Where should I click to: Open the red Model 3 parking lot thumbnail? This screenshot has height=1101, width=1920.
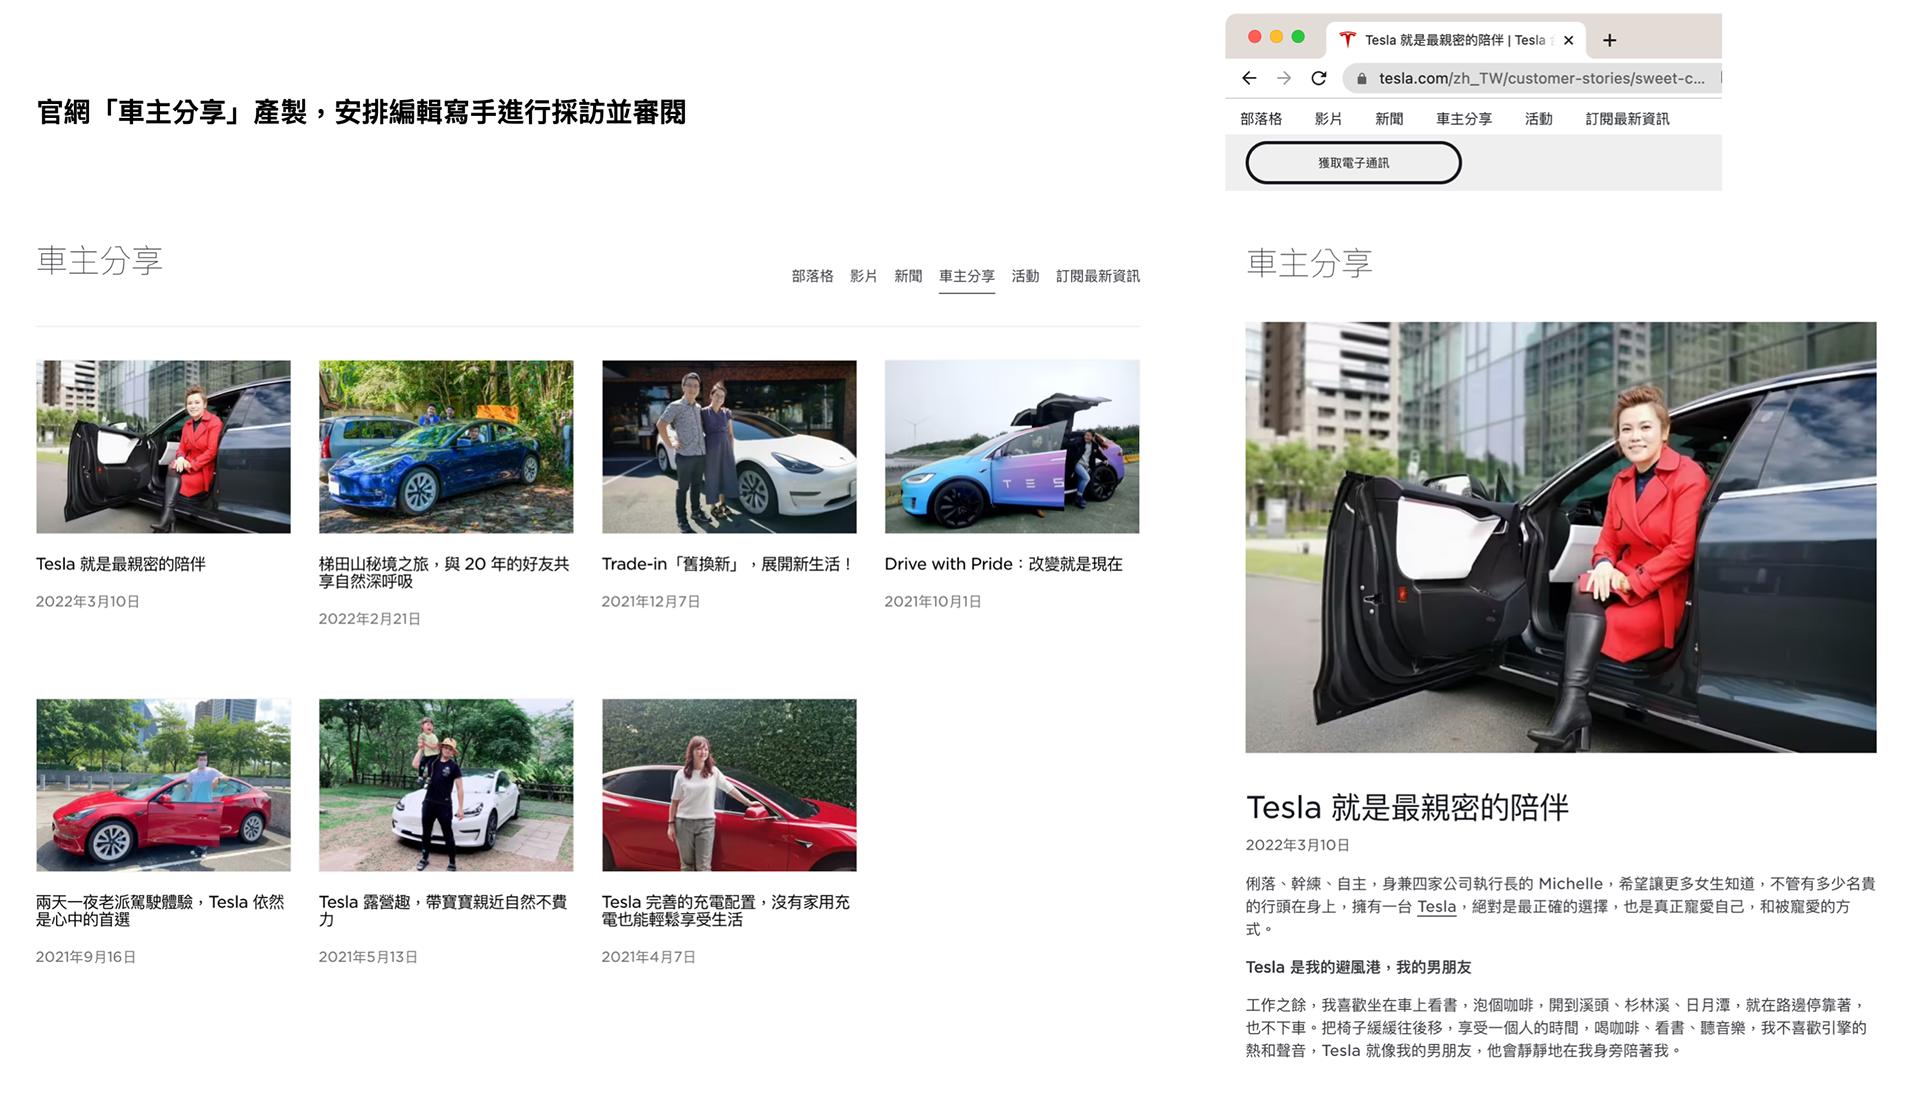pyautogui.click(x=163, y=785)
